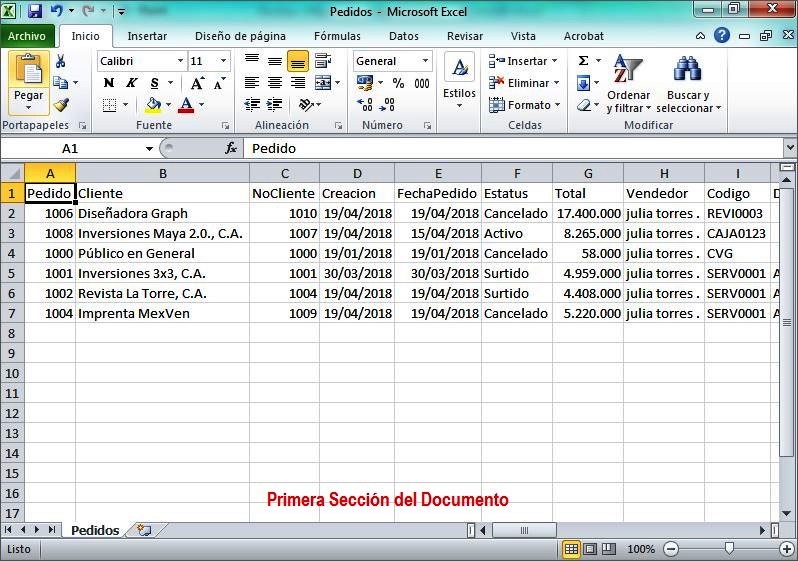The height and width of the screenshot is (561, 798).
Task: Insert new worksheet tab icon
Action: point(145,530)
